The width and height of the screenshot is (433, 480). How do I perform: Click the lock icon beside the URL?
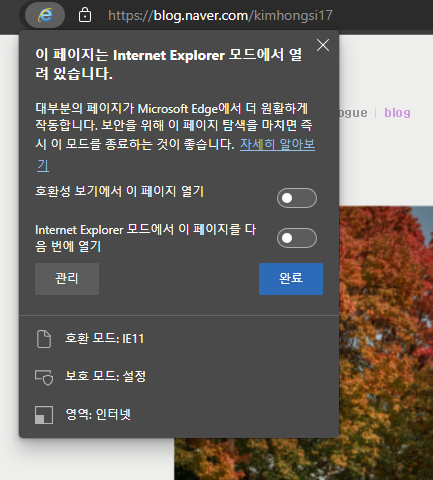pos(85,15)
